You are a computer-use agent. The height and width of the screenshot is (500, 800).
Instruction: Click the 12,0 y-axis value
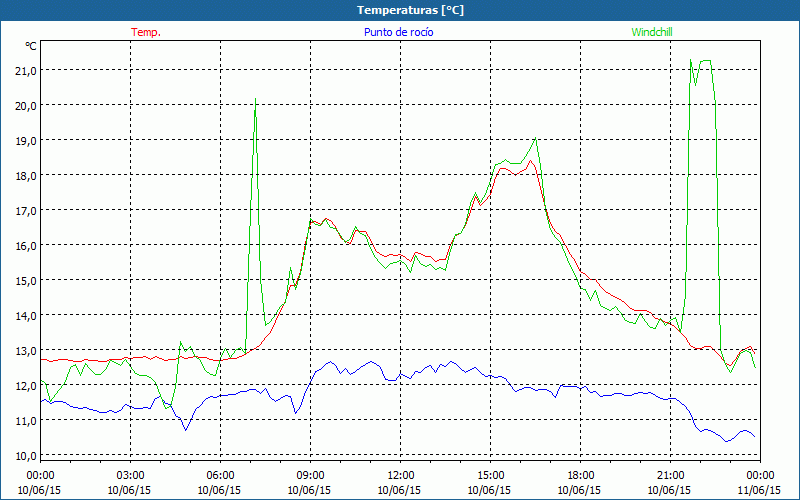tap(25, 386)
